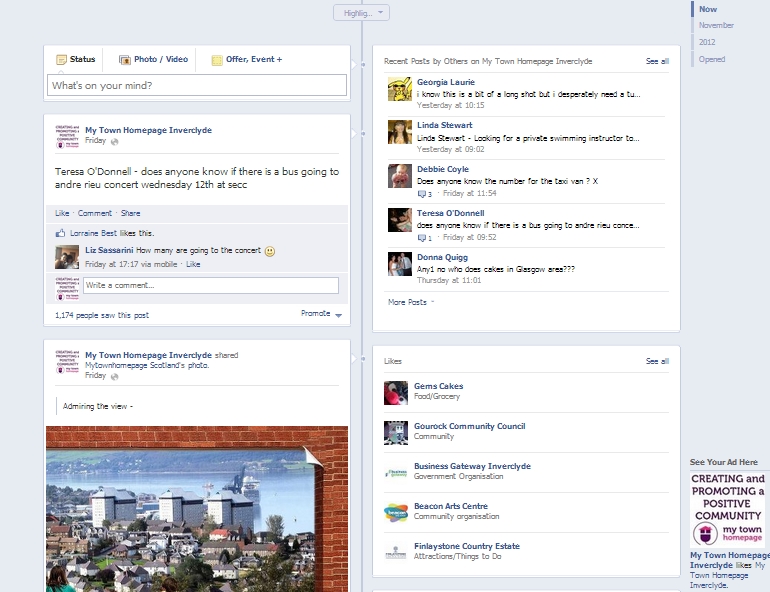770x592 pixels.
Task: Click Teresa O'Donnell's avatar in Recent Posts
Action: click(400, 220)
